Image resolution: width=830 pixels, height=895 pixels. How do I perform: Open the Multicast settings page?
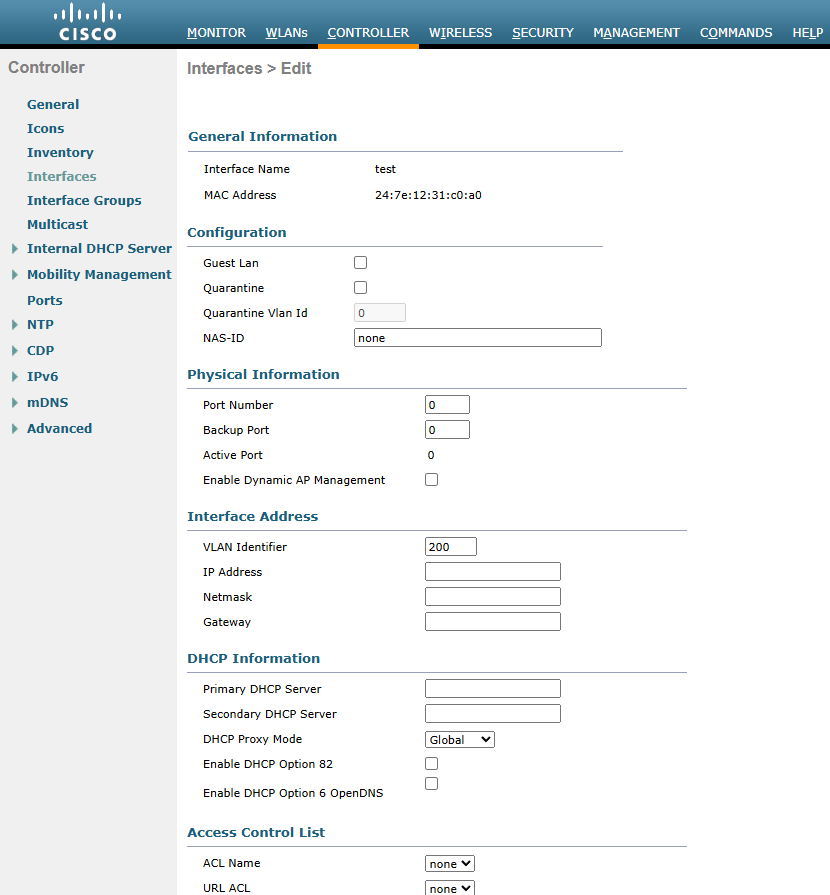(57, 224)
